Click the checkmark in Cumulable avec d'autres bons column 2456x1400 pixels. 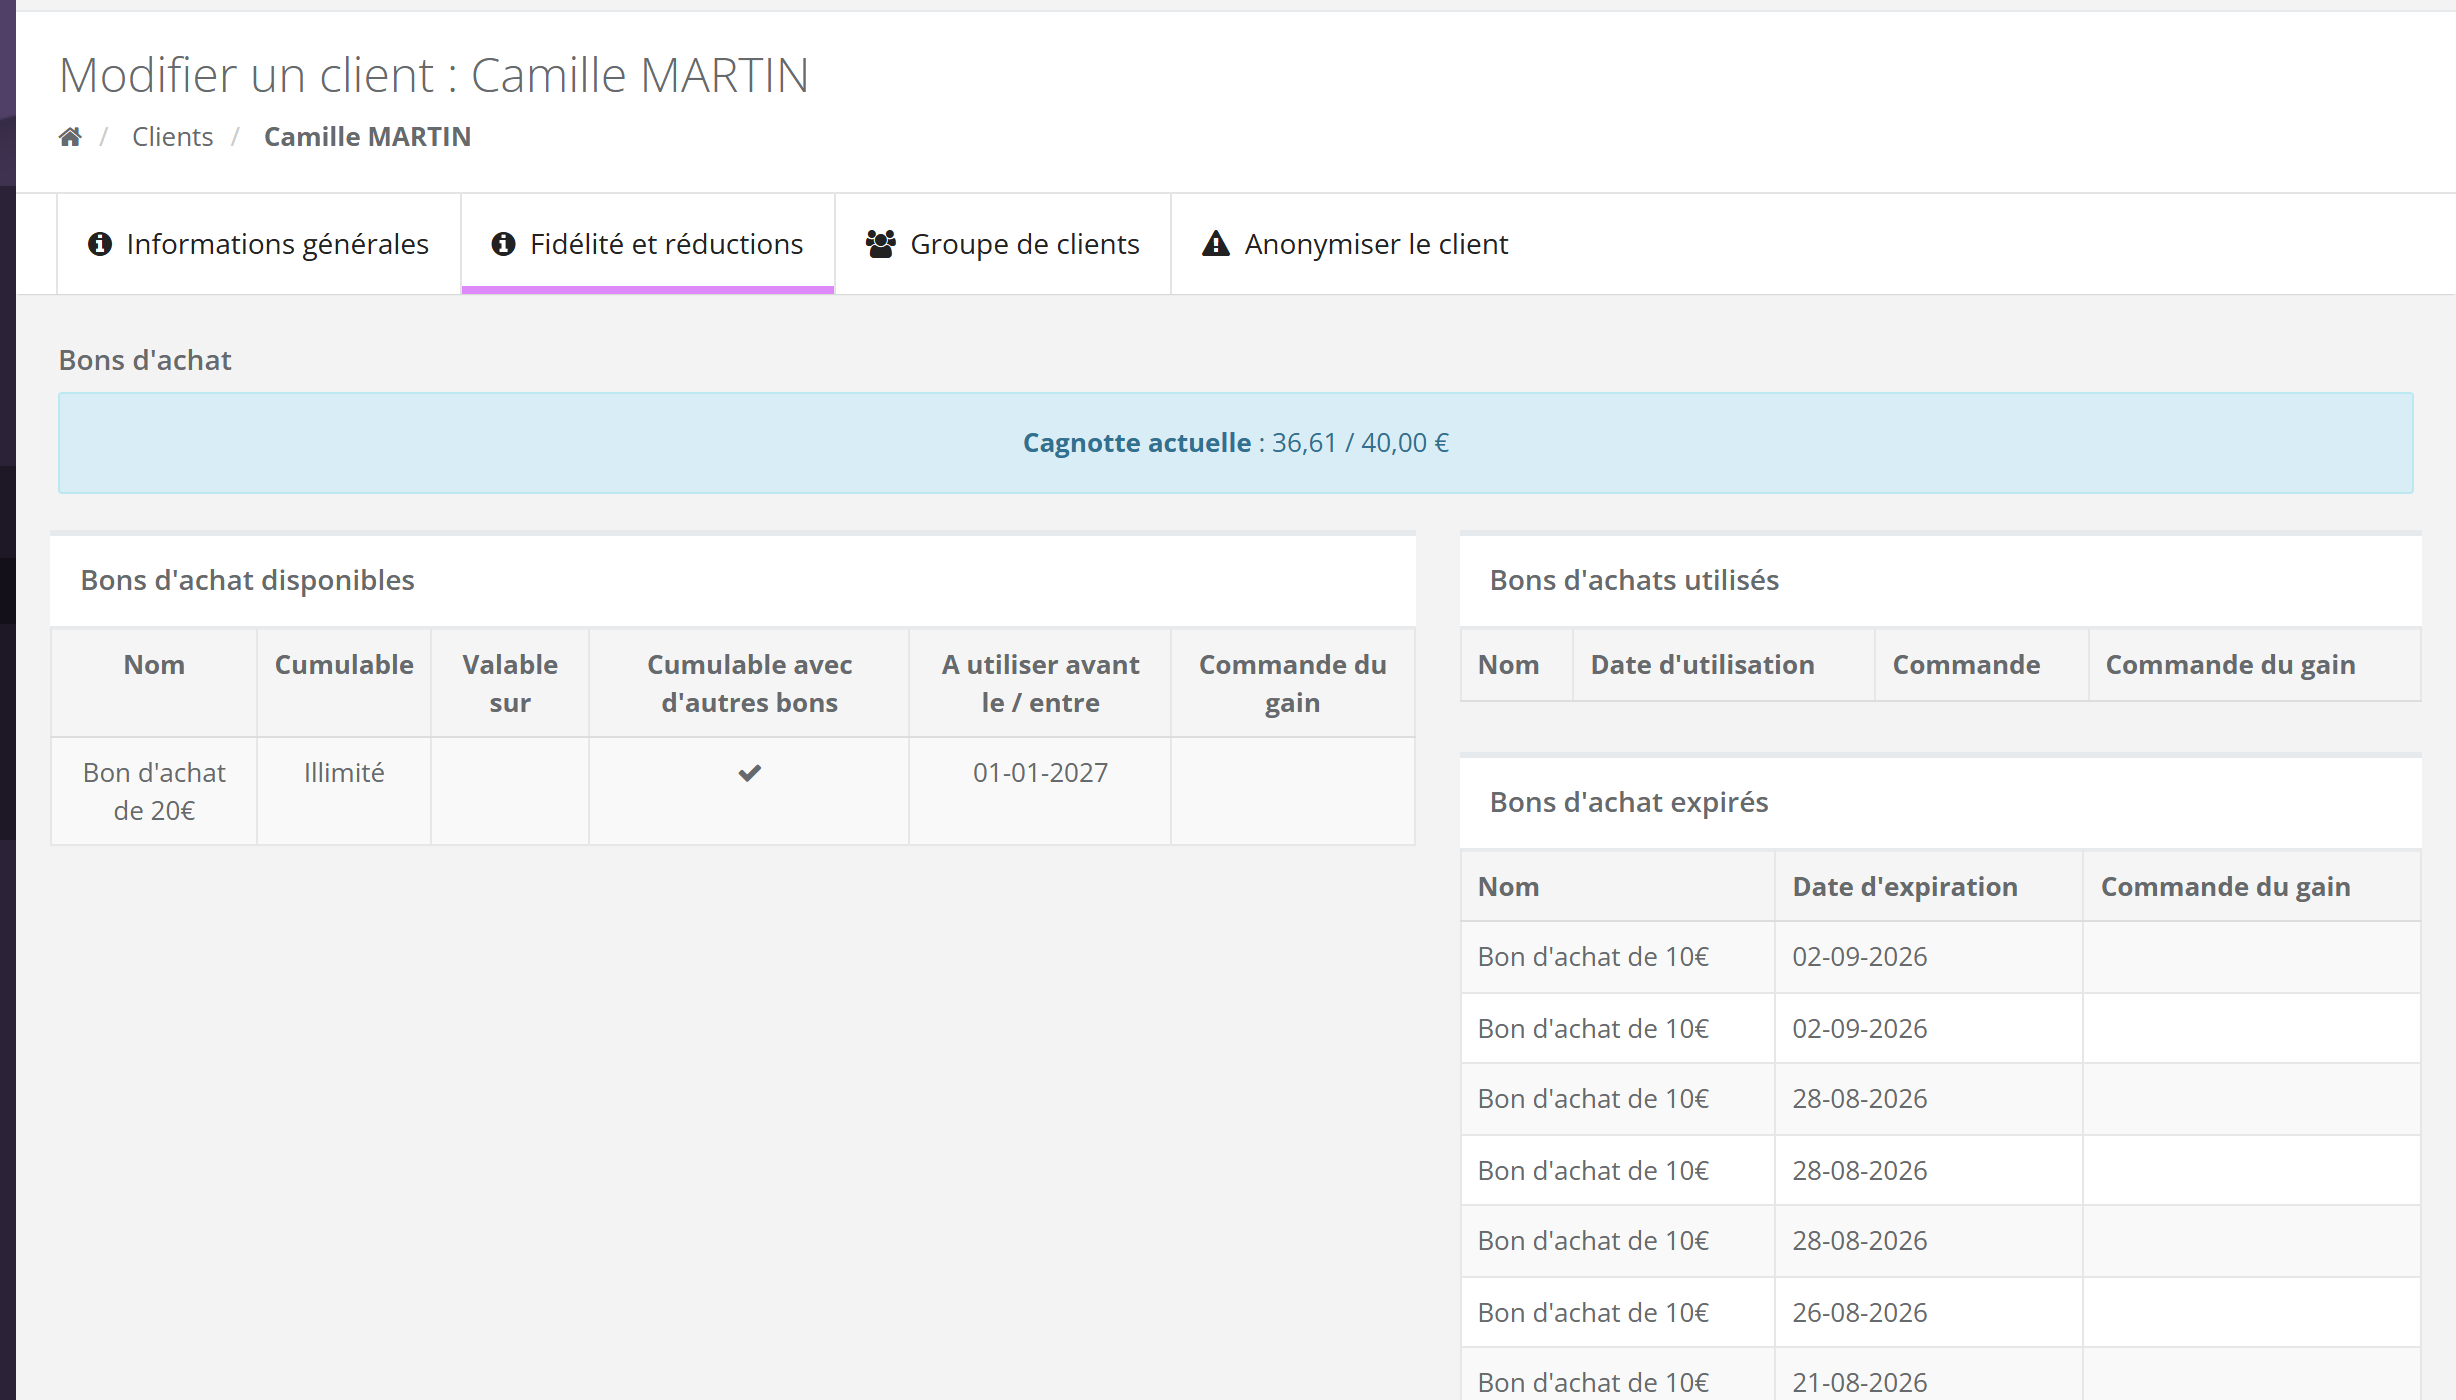coord(749,773)
